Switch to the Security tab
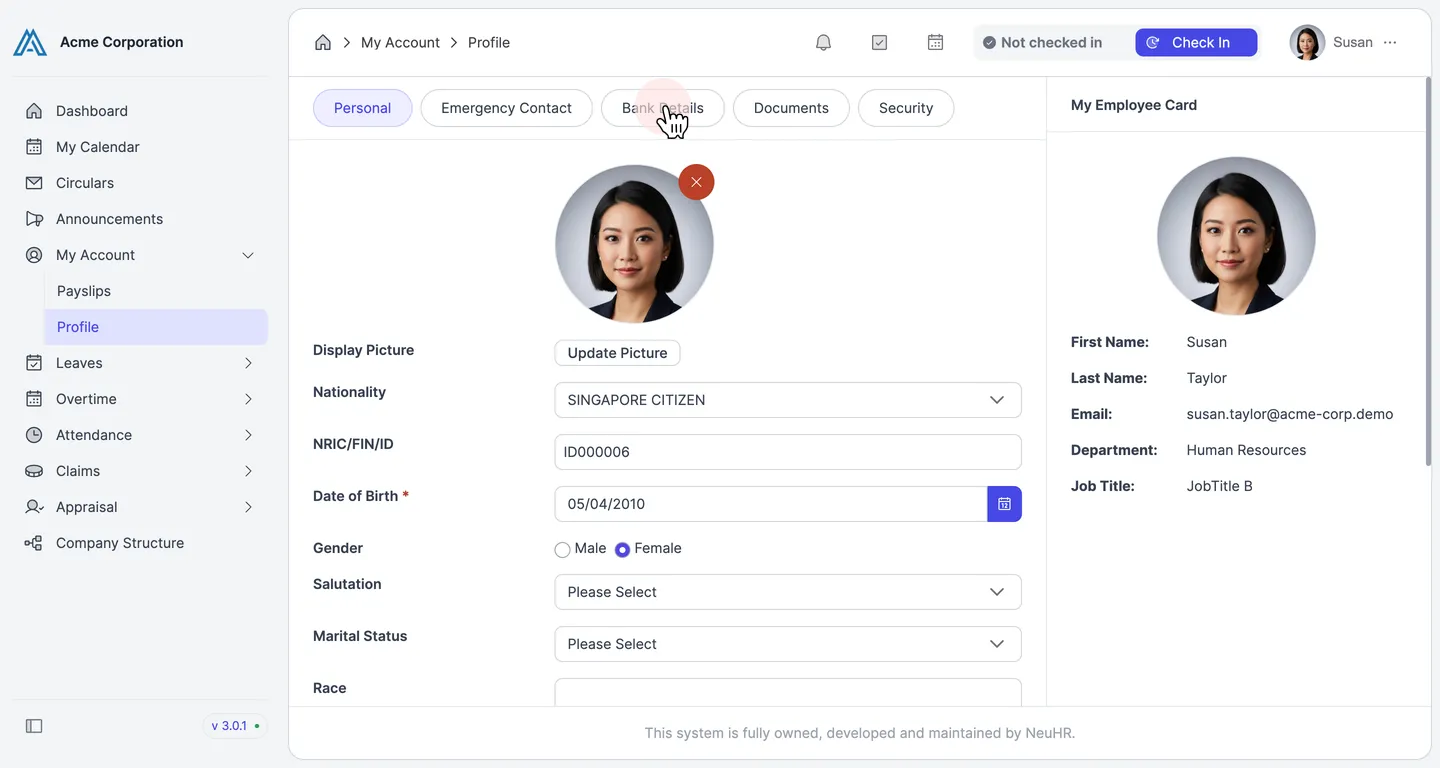The width and height of the screenshot is (1440, 768). [906, 108]
